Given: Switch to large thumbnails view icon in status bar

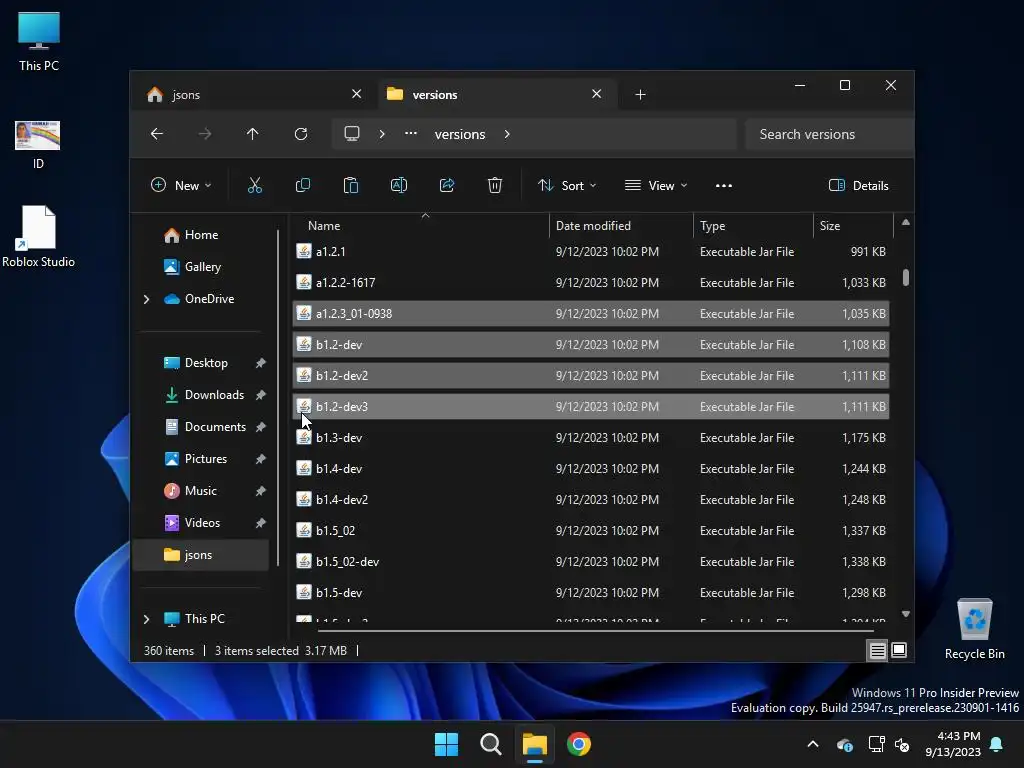Looking at the screenshot, I should [x=899, y=650].
